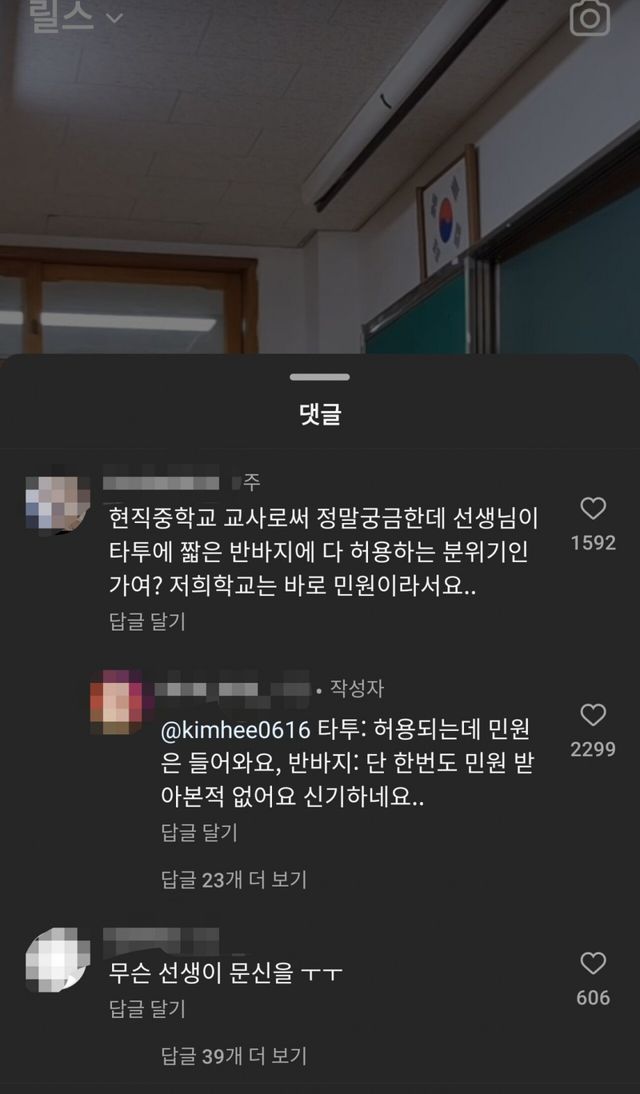The image size is (640, 1094).
Task: Like the 문신 comment with 606 likes
Action: click(593, 964)
